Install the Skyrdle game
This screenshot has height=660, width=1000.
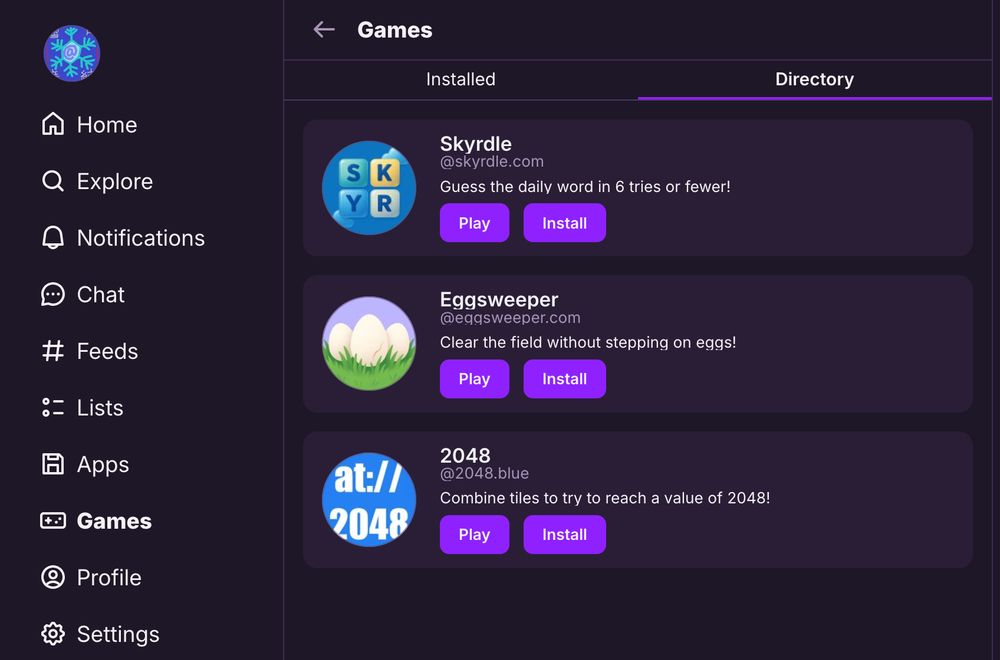[564, 222]
